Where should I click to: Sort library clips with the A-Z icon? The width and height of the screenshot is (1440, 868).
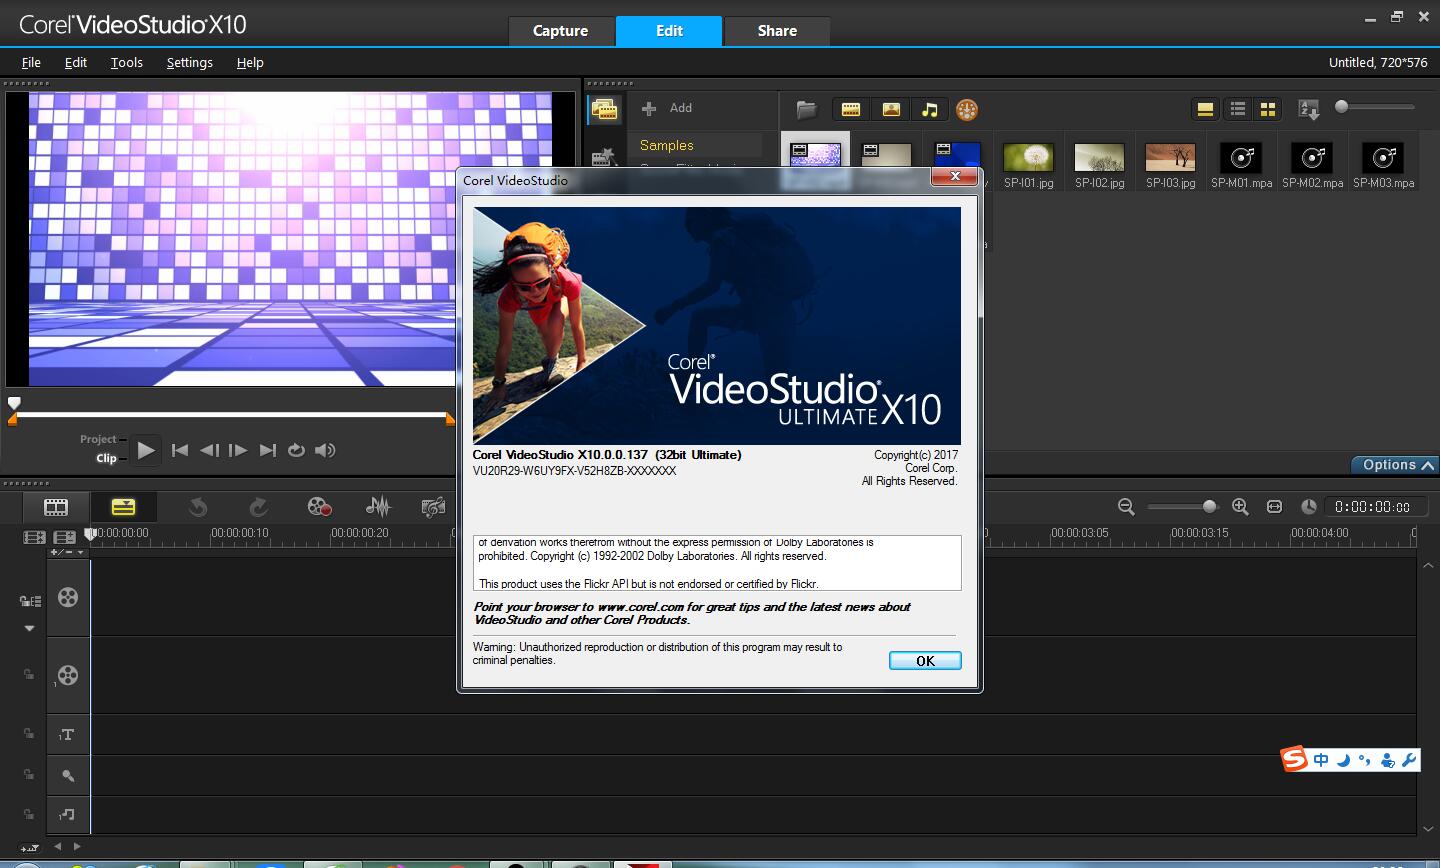(1308, 109)
